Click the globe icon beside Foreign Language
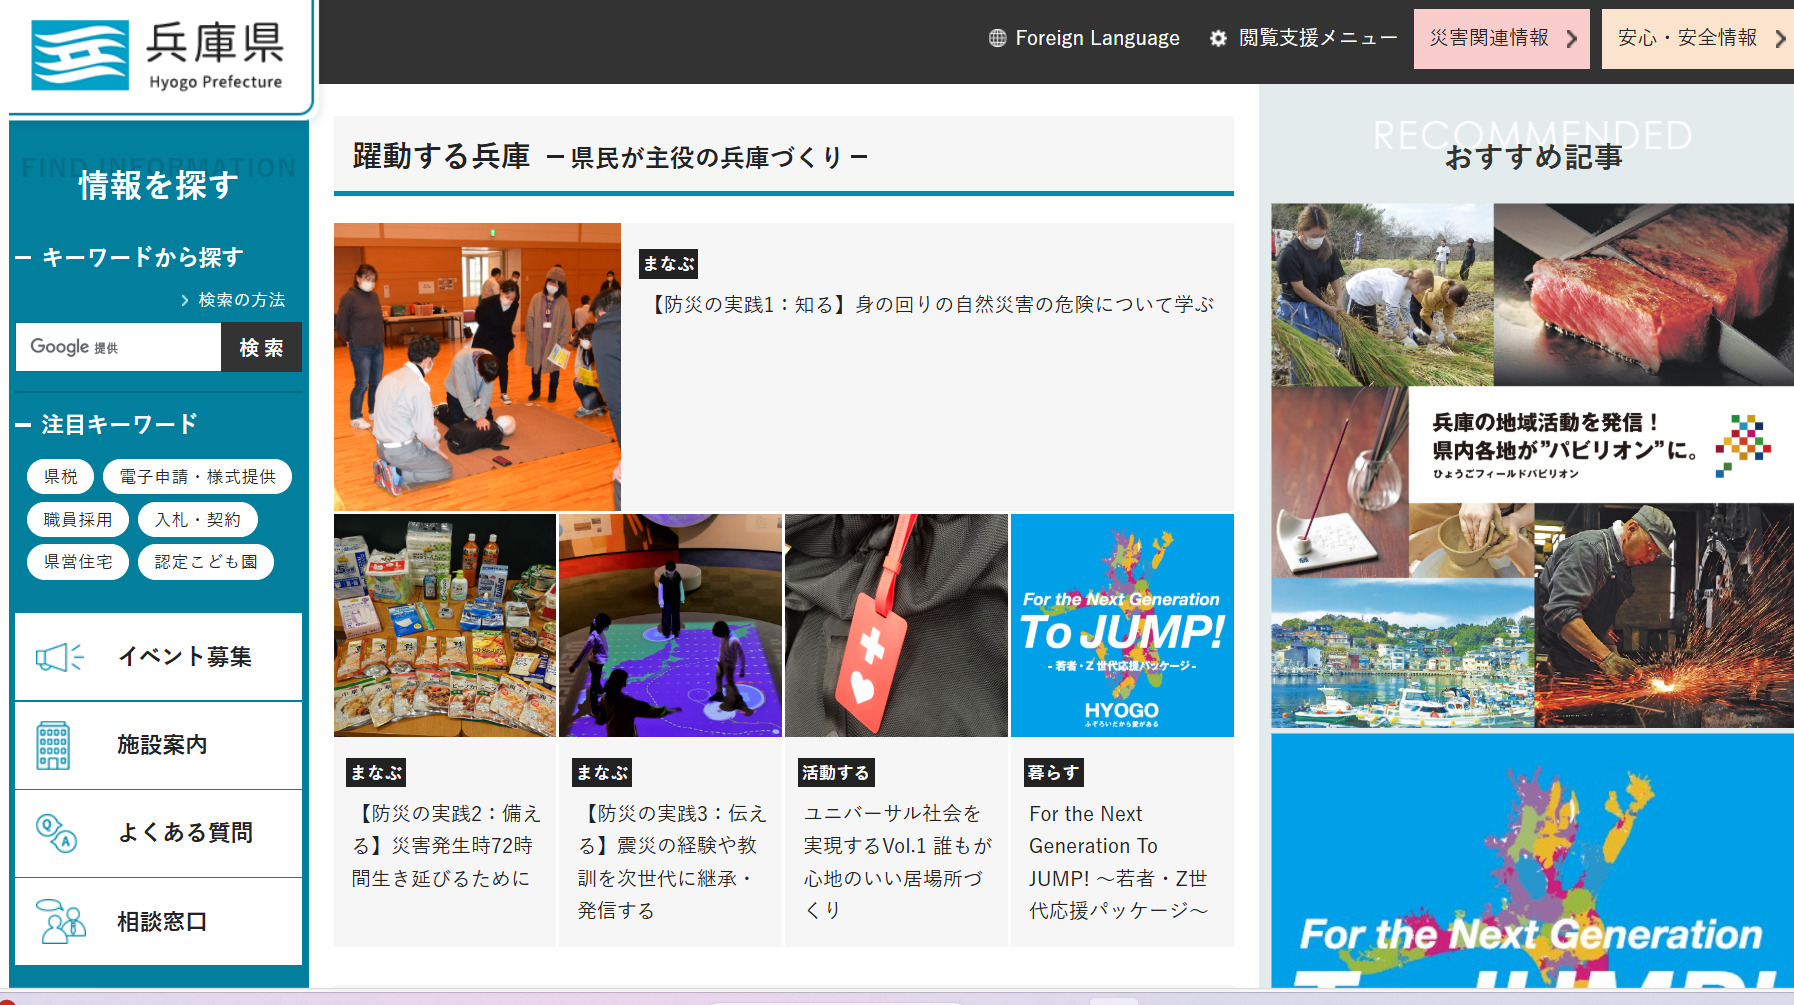The height and width of the screenshot is (1005, 1794). click(997, 38)
